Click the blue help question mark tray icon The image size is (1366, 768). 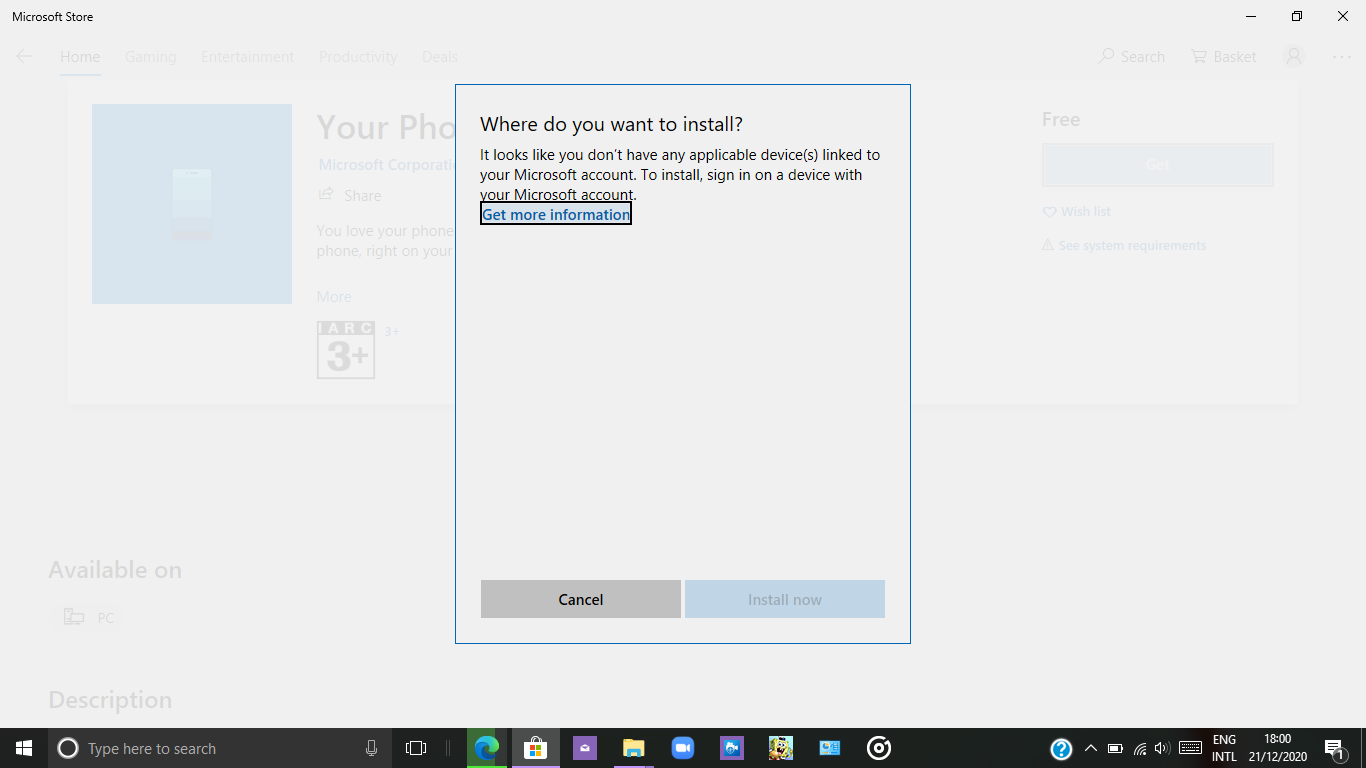tap(1061, 748)
